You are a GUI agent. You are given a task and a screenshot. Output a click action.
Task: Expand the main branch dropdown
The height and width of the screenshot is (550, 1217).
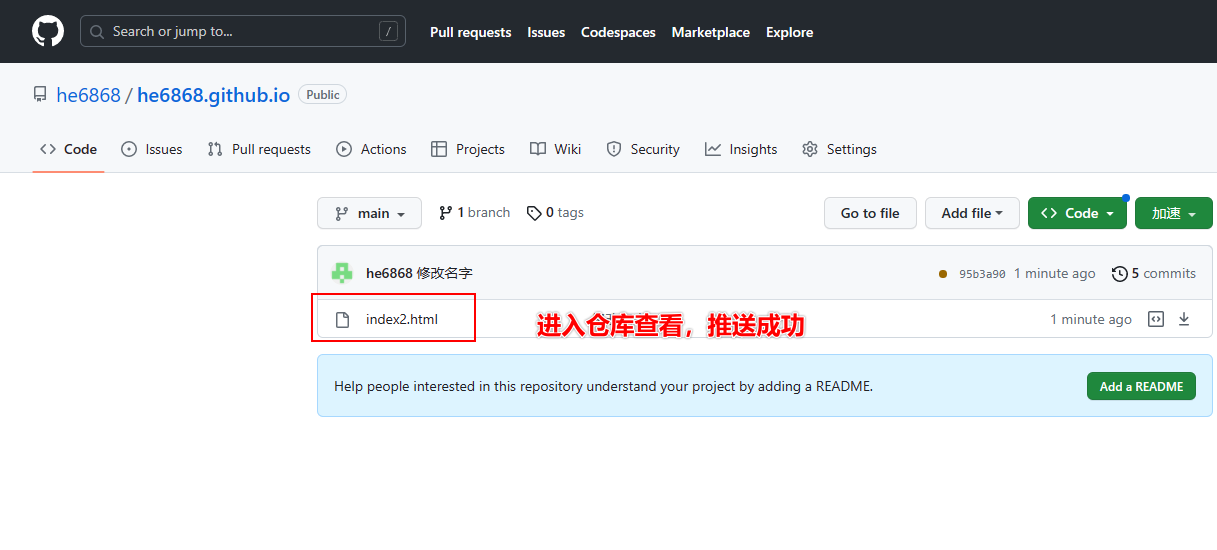370,213
